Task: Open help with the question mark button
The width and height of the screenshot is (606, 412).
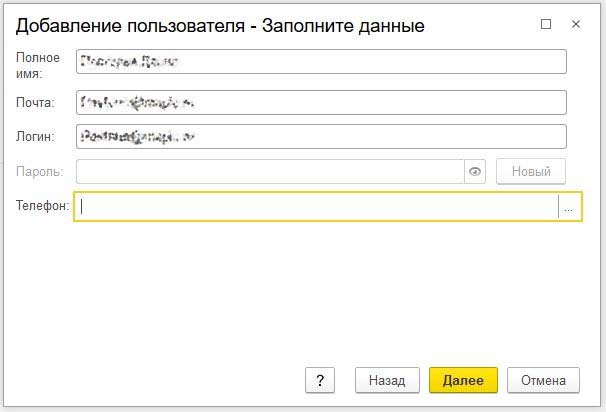Action: point(319,380)
